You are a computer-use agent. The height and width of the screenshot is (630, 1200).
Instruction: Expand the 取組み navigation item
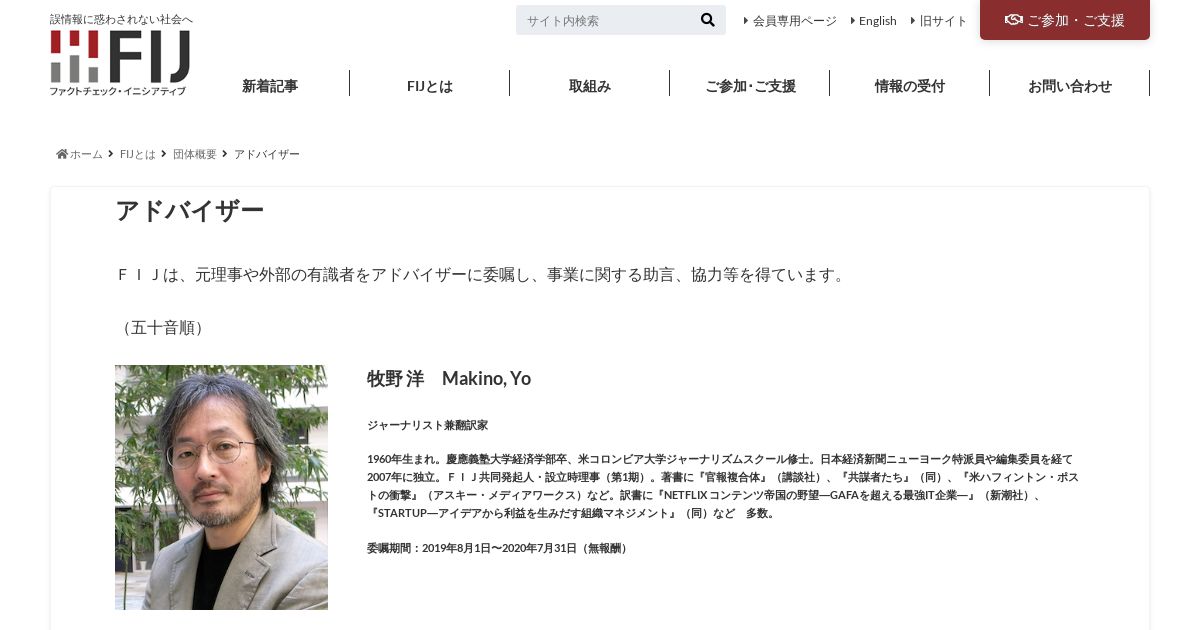tap(590, 86)
